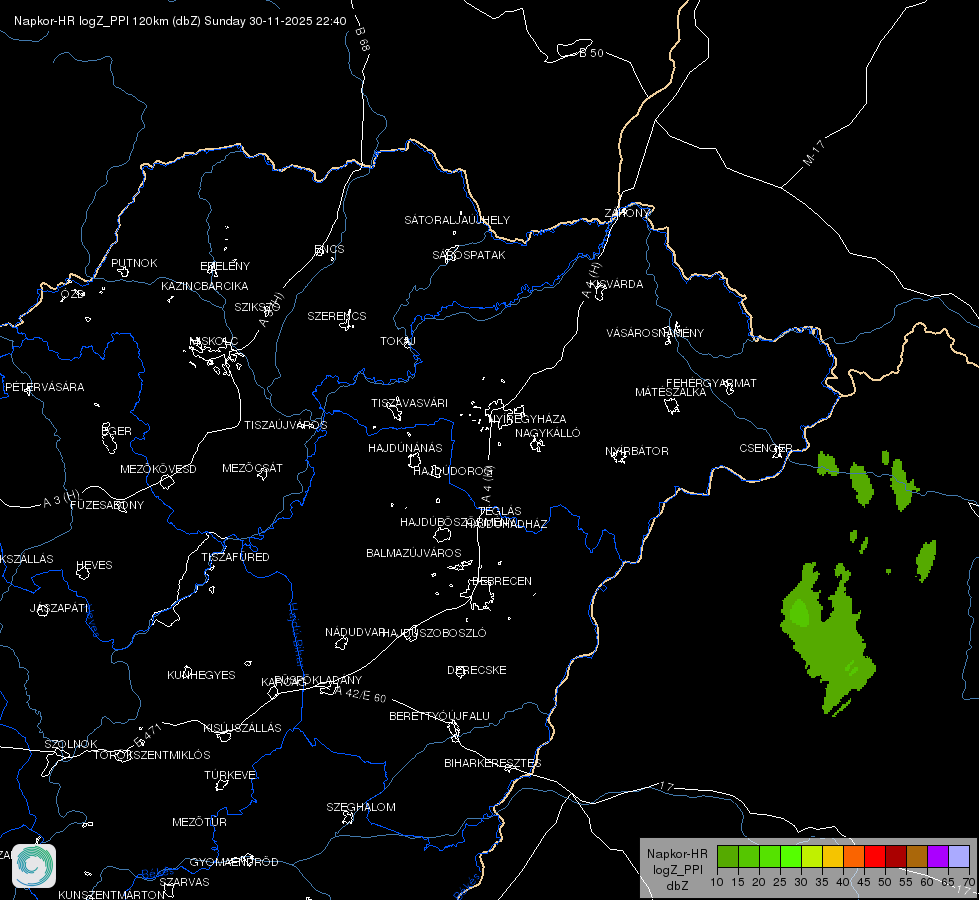Click the BALMAZÚJVÁROS town label

click(x=414, y=553)
